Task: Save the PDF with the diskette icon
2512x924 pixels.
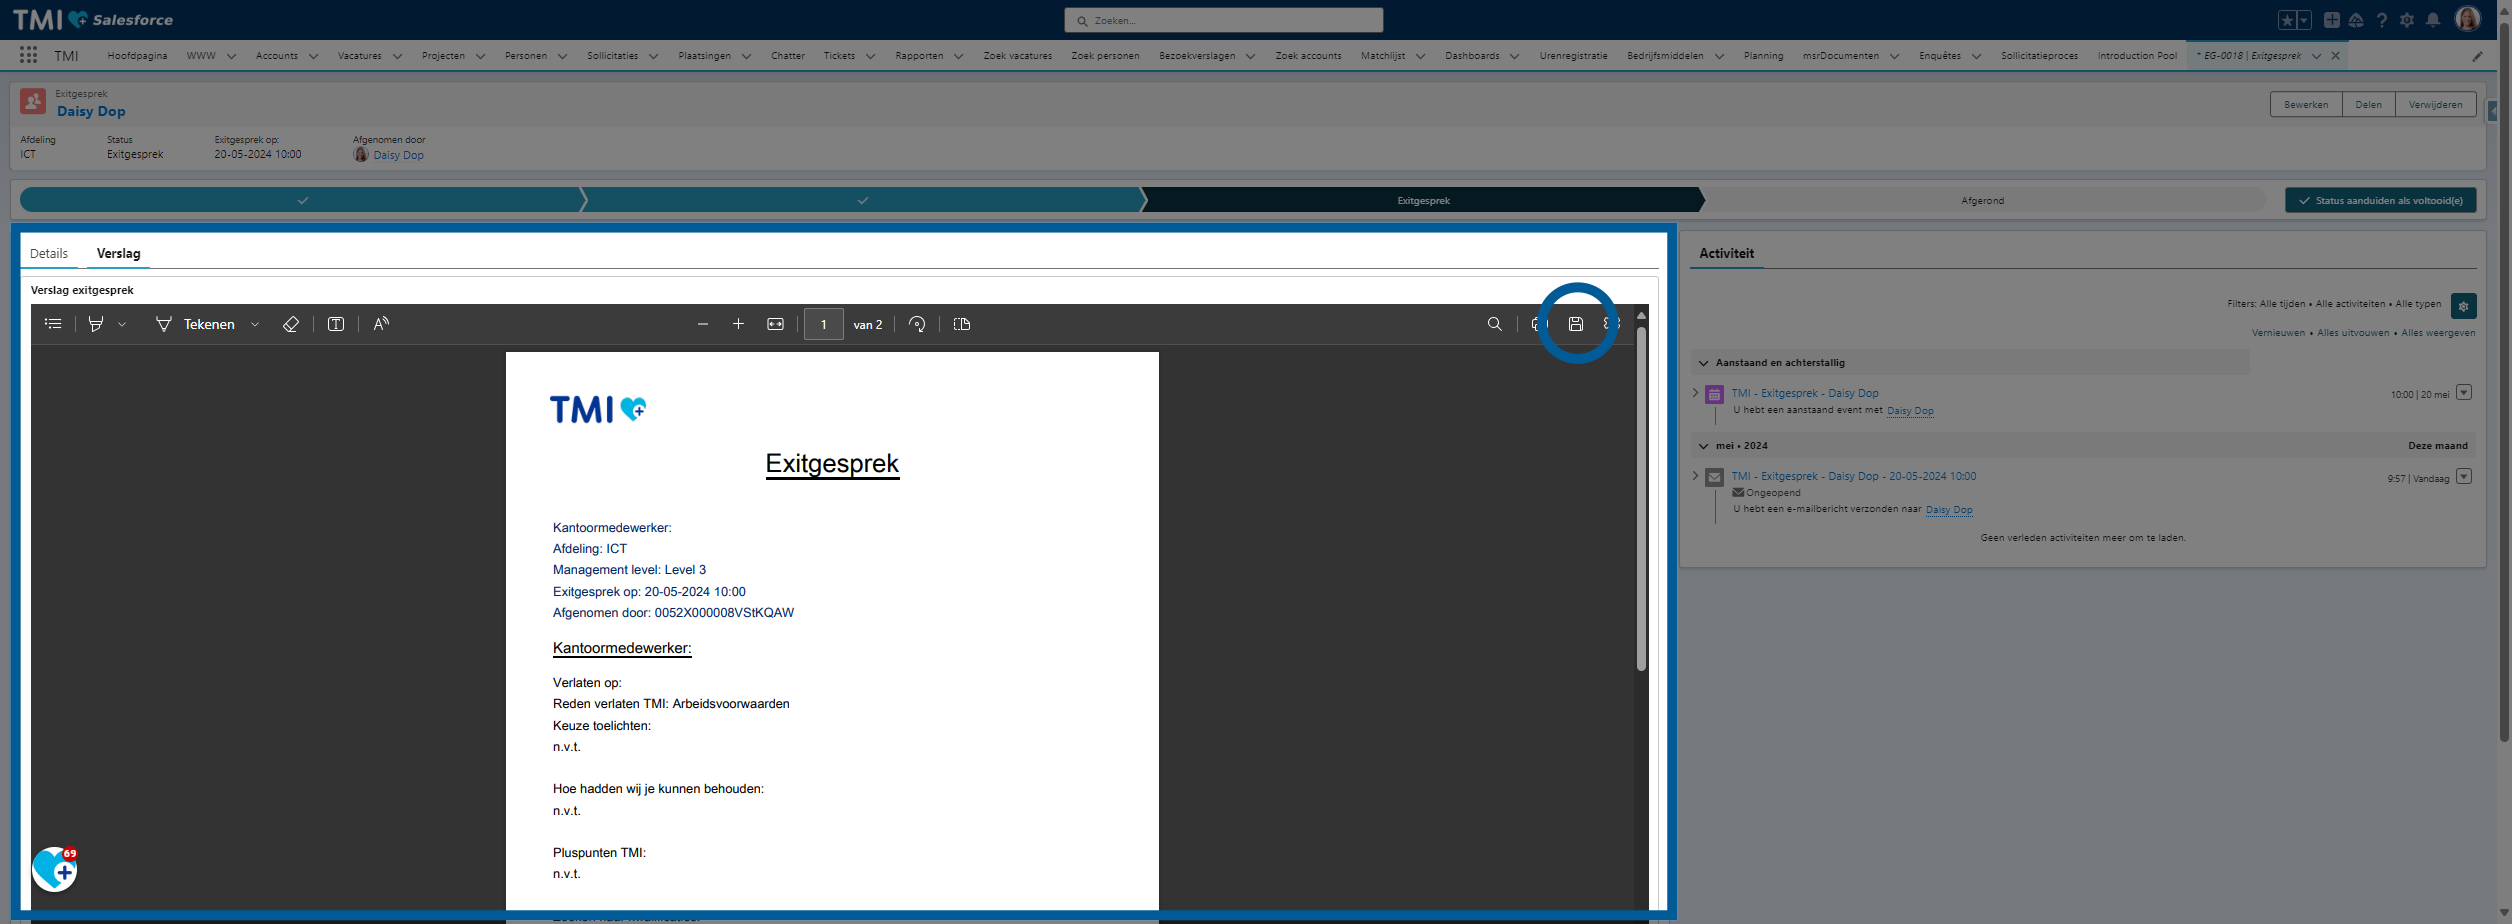Action: click(x=1576, y=324)
